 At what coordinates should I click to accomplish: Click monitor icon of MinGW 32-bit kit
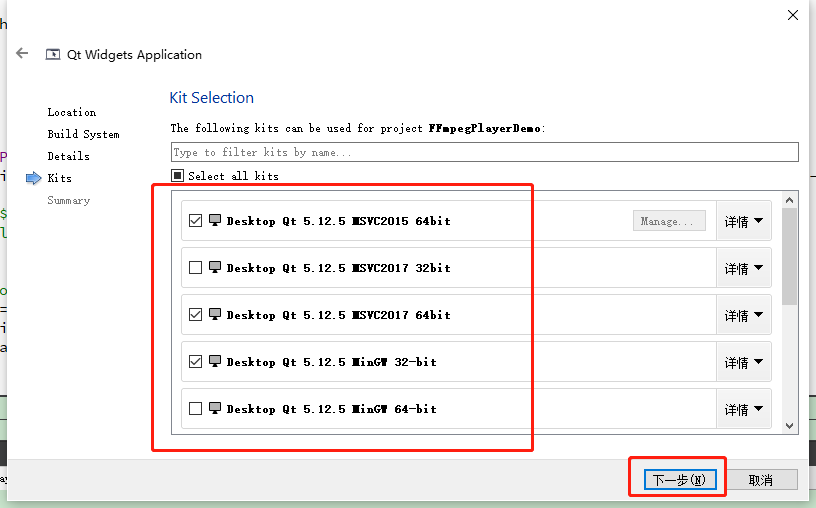pyautogui.click(x=215, y=362)
